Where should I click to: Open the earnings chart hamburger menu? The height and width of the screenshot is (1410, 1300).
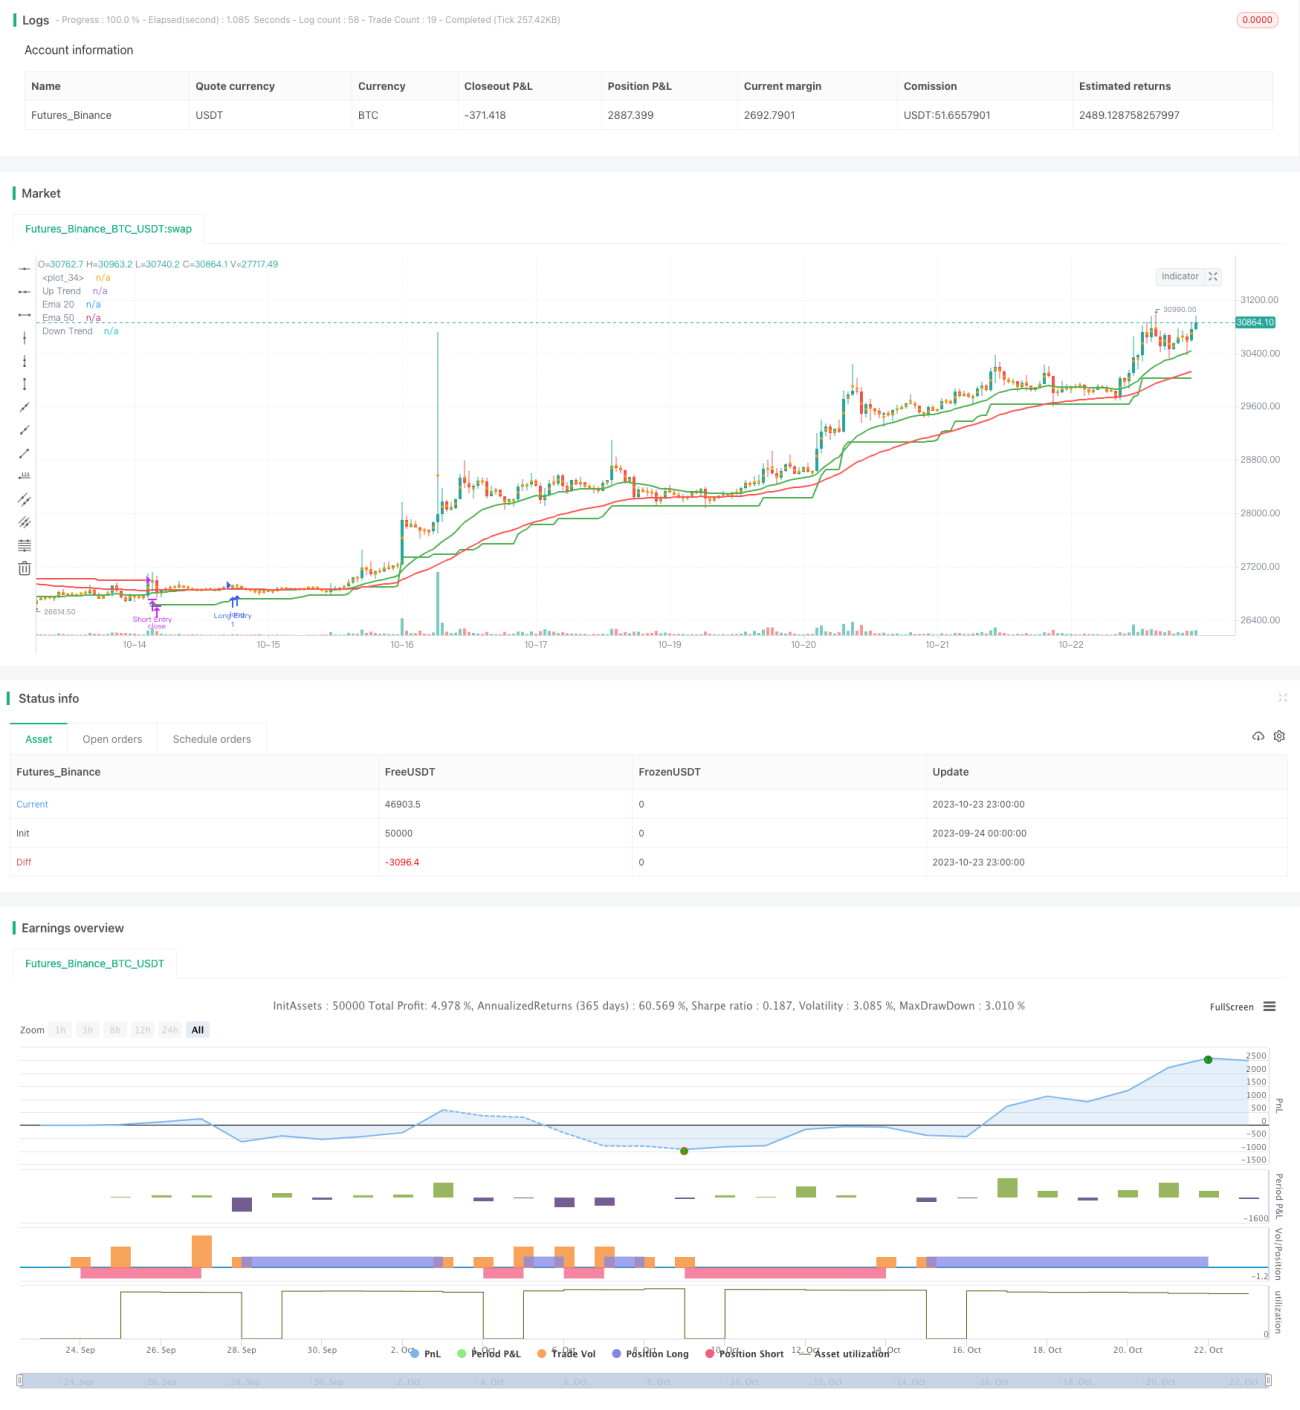(1269, 1007)
